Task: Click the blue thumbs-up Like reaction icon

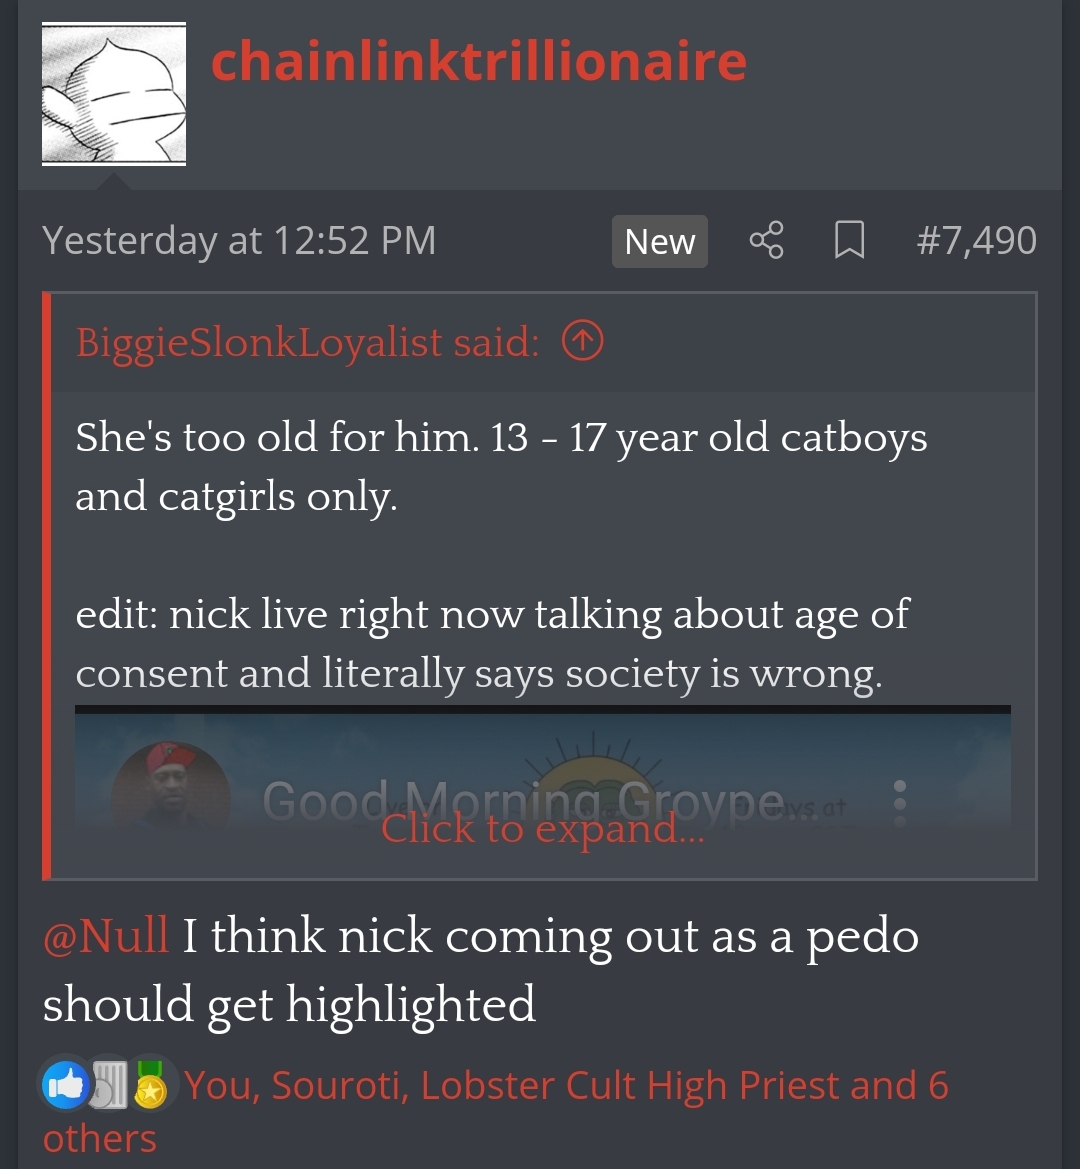Action: tap(66, 1085)
